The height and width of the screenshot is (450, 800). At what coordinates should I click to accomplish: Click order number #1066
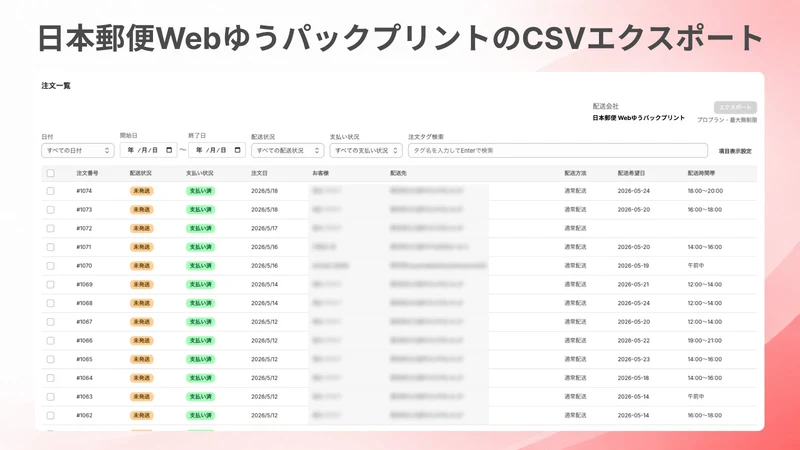[x=84, y=340]
